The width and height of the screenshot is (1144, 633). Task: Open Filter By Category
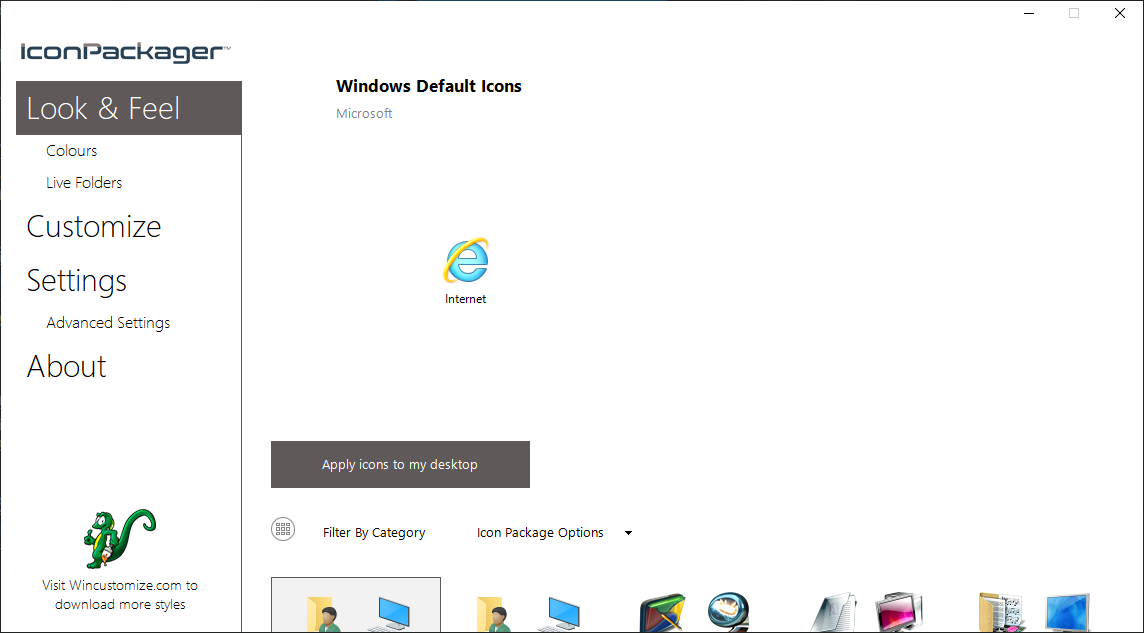(374, 533)
